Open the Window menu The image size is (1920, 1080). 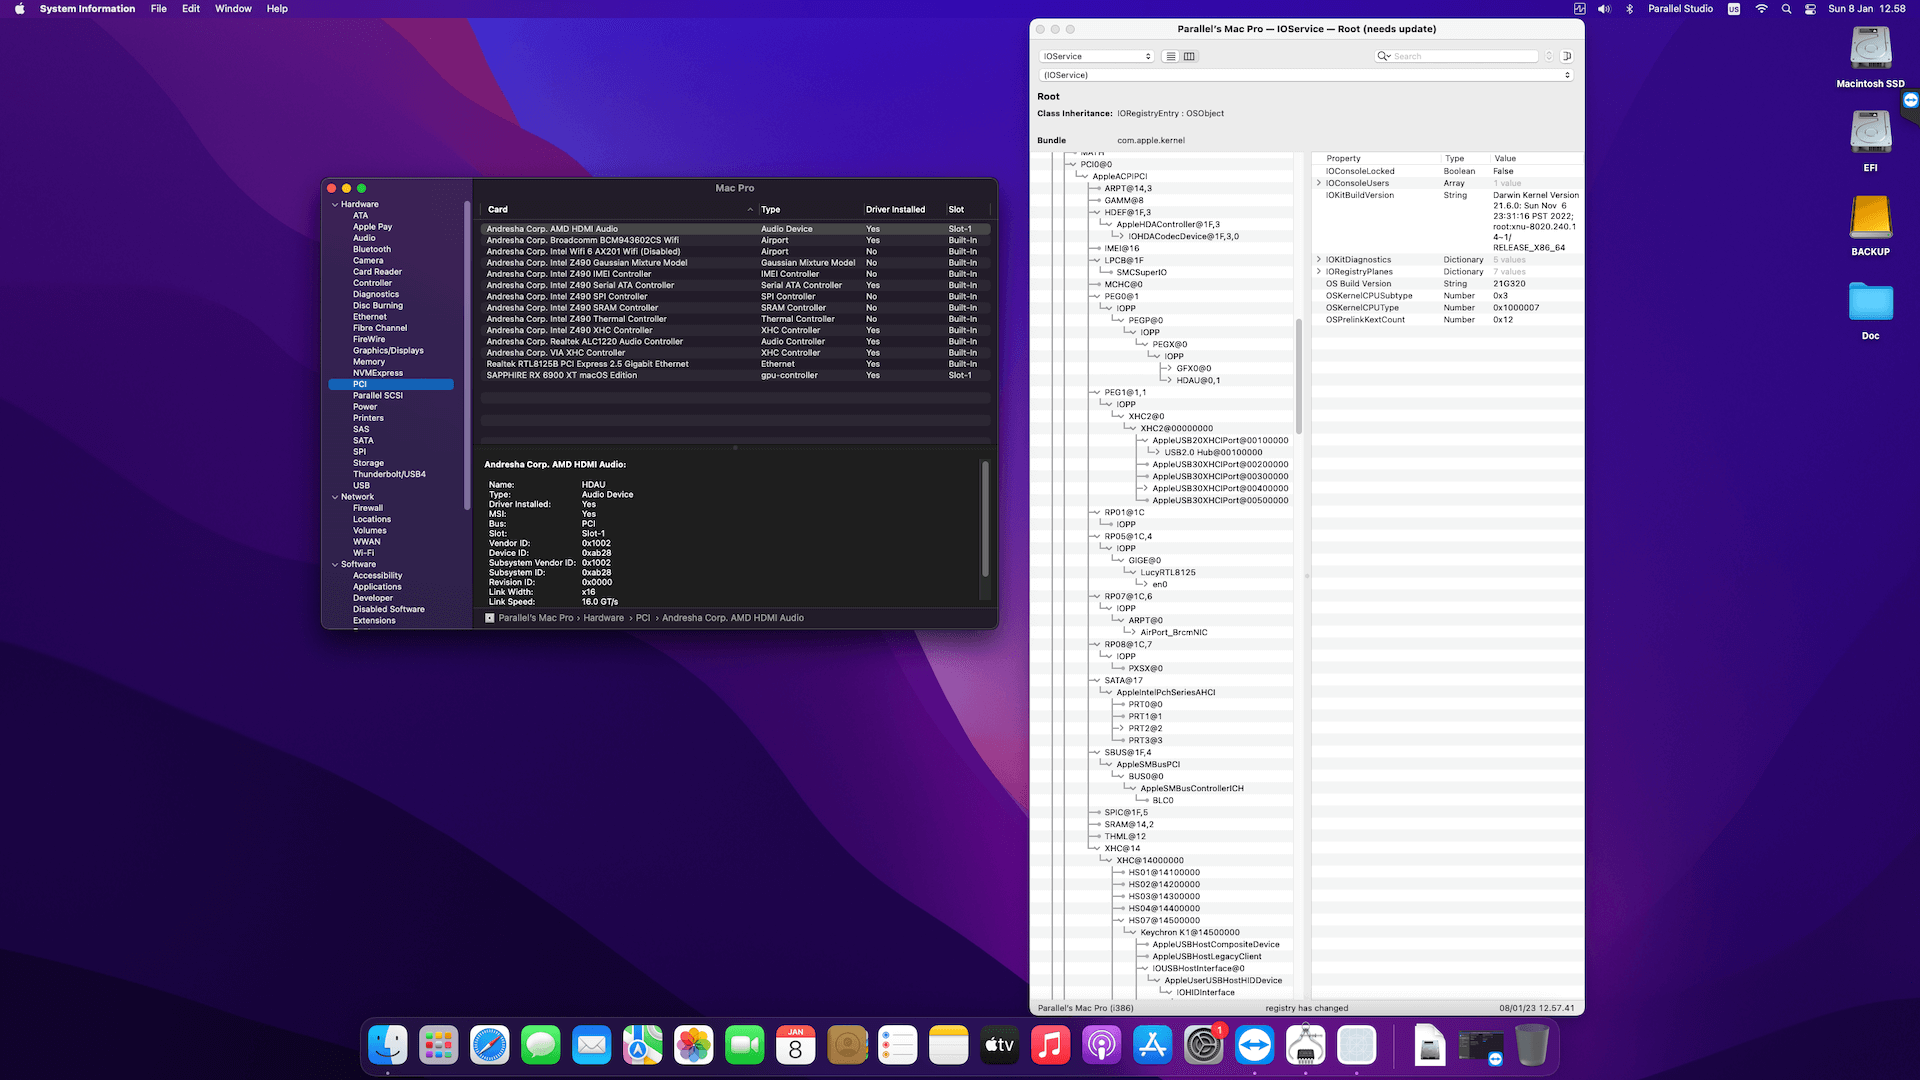[x=233, y=9]
